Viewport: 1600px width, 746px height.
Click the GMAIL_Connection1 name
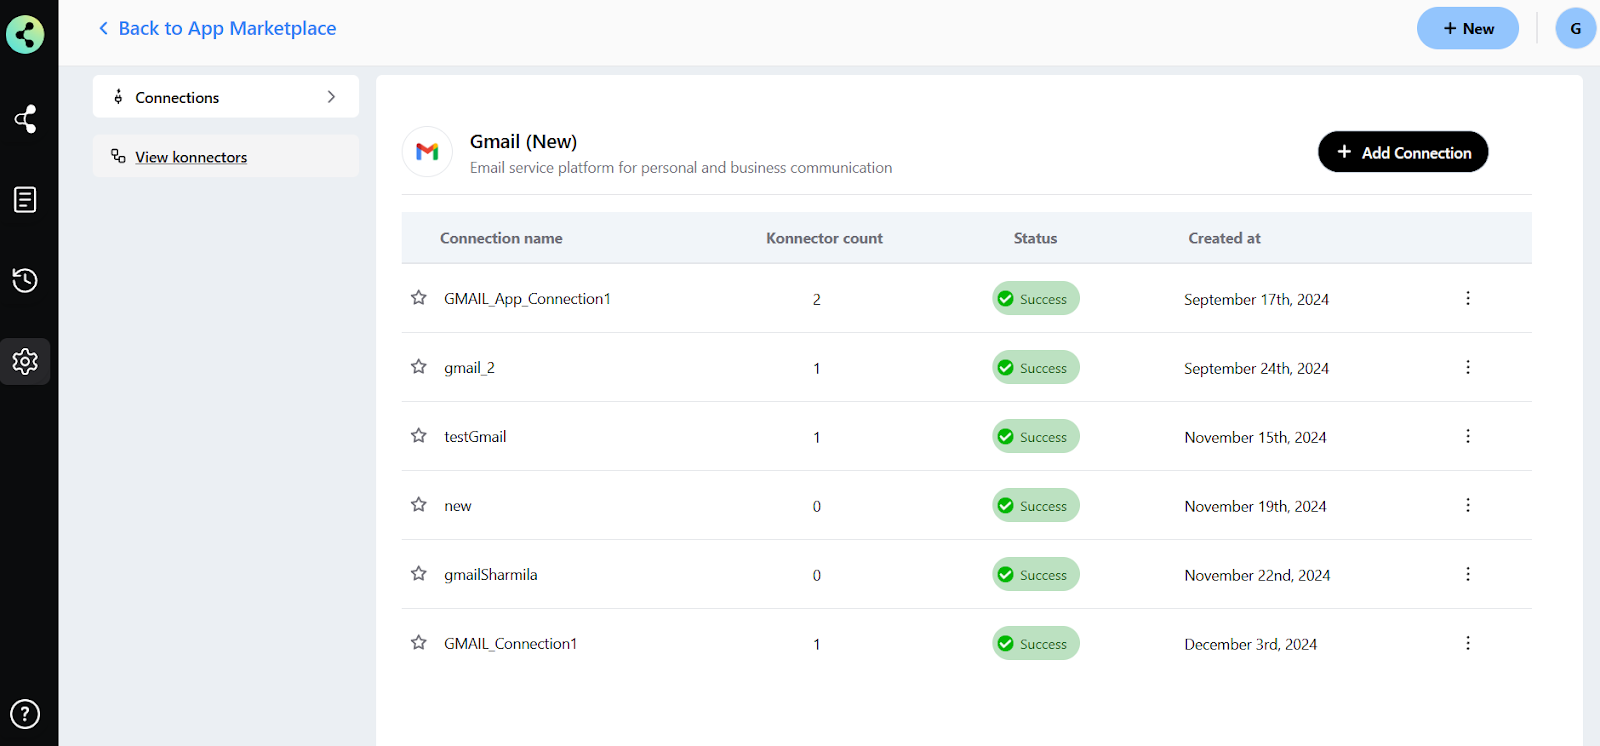pyautogui.click(x=510, y=644)
